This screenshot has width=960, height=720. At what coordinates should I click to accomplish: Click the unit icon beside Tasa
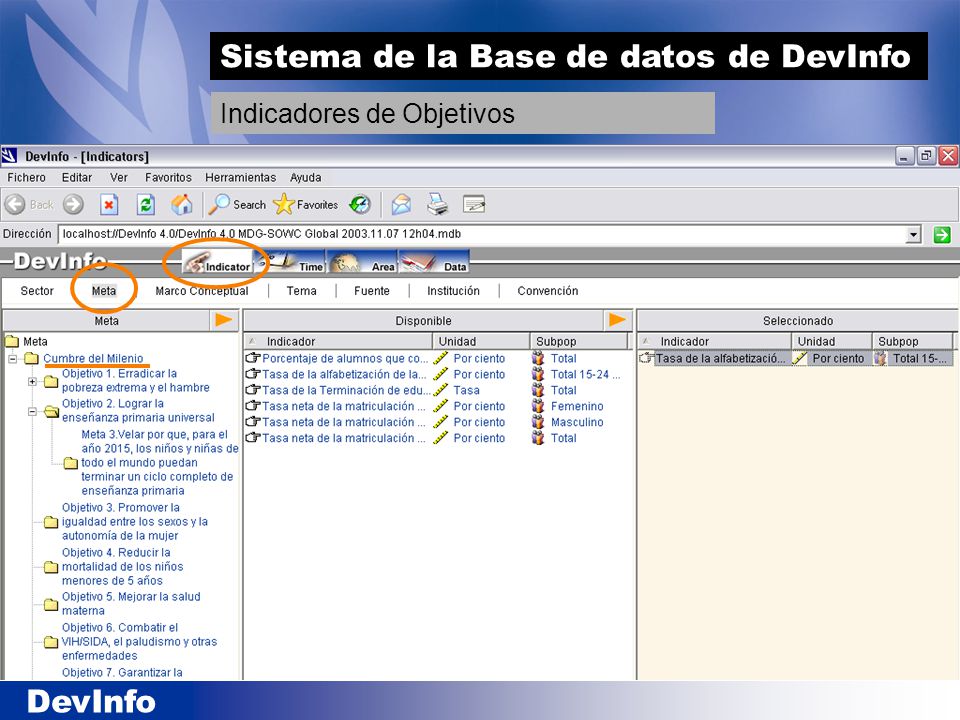441,391
